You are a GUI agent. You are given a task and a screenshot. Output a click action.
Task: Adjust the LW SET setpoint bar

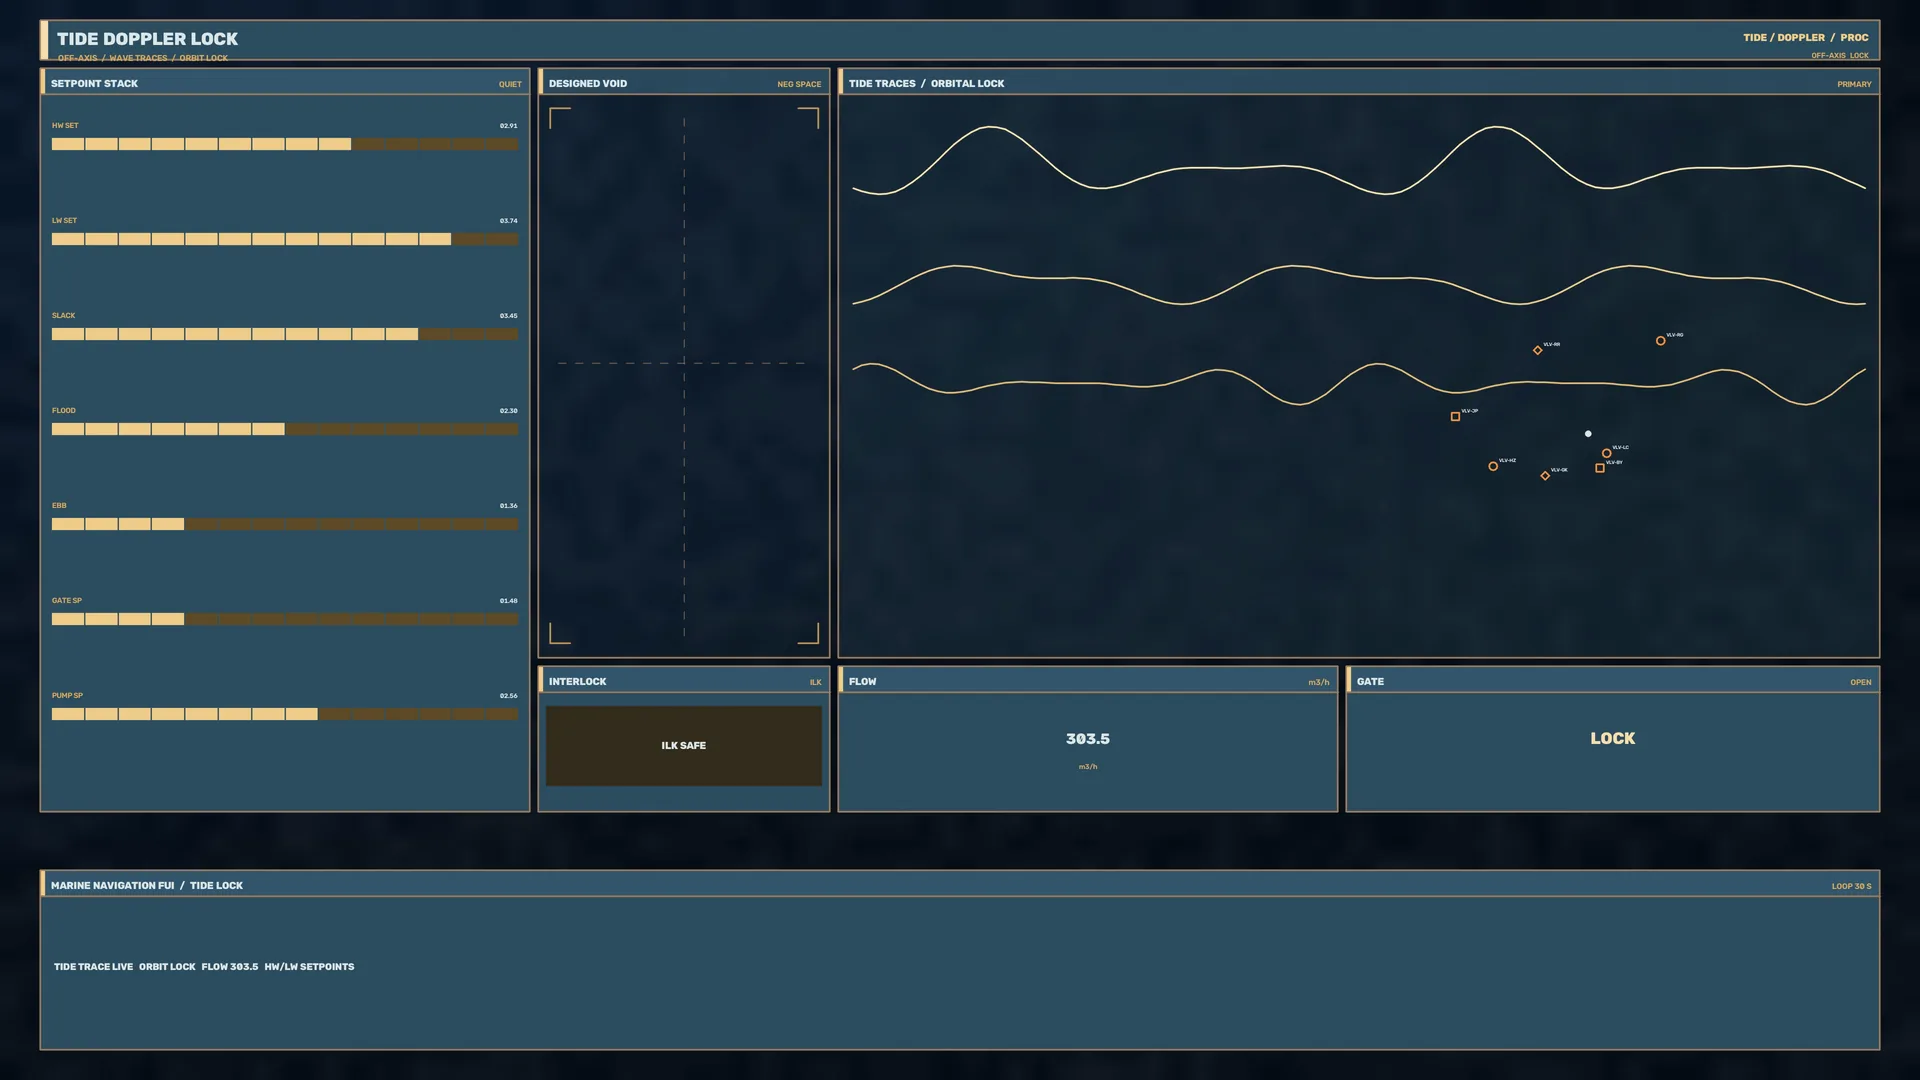coord(285,239)
